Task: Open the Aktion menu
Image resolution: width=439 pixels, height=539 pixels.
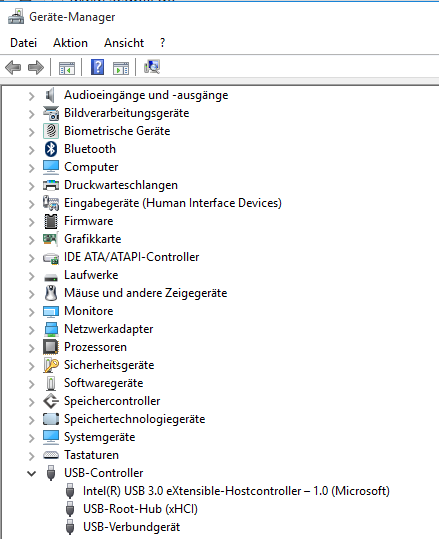Action: [x=70, y=43]
